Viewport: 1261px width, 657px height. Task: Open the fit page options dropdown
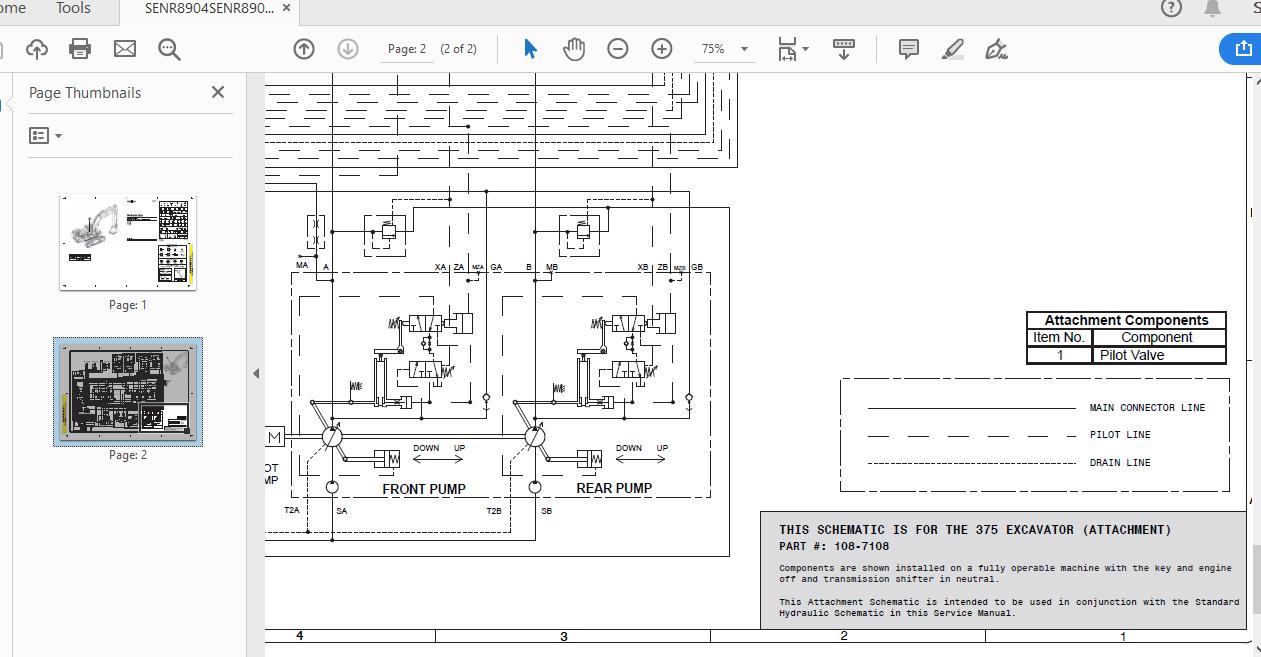[793, 48]
